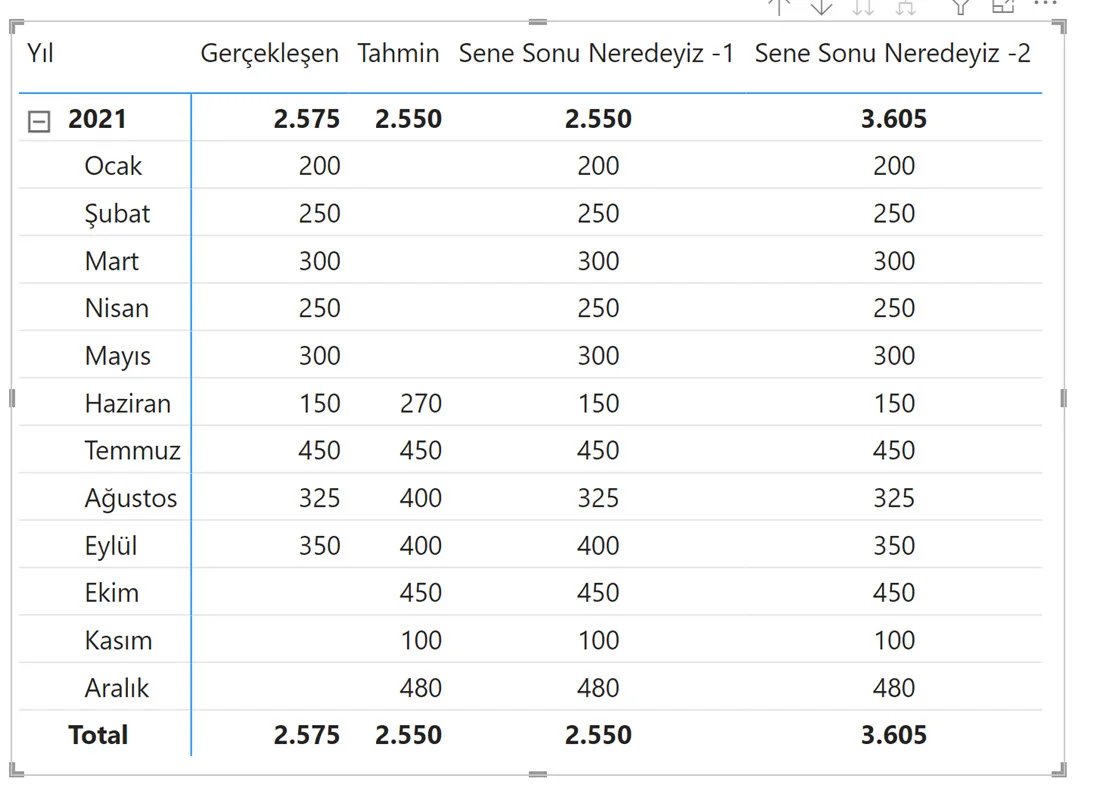Select the Aralık row label
Screen dimensions: 1100x794
tap(117, 688)
